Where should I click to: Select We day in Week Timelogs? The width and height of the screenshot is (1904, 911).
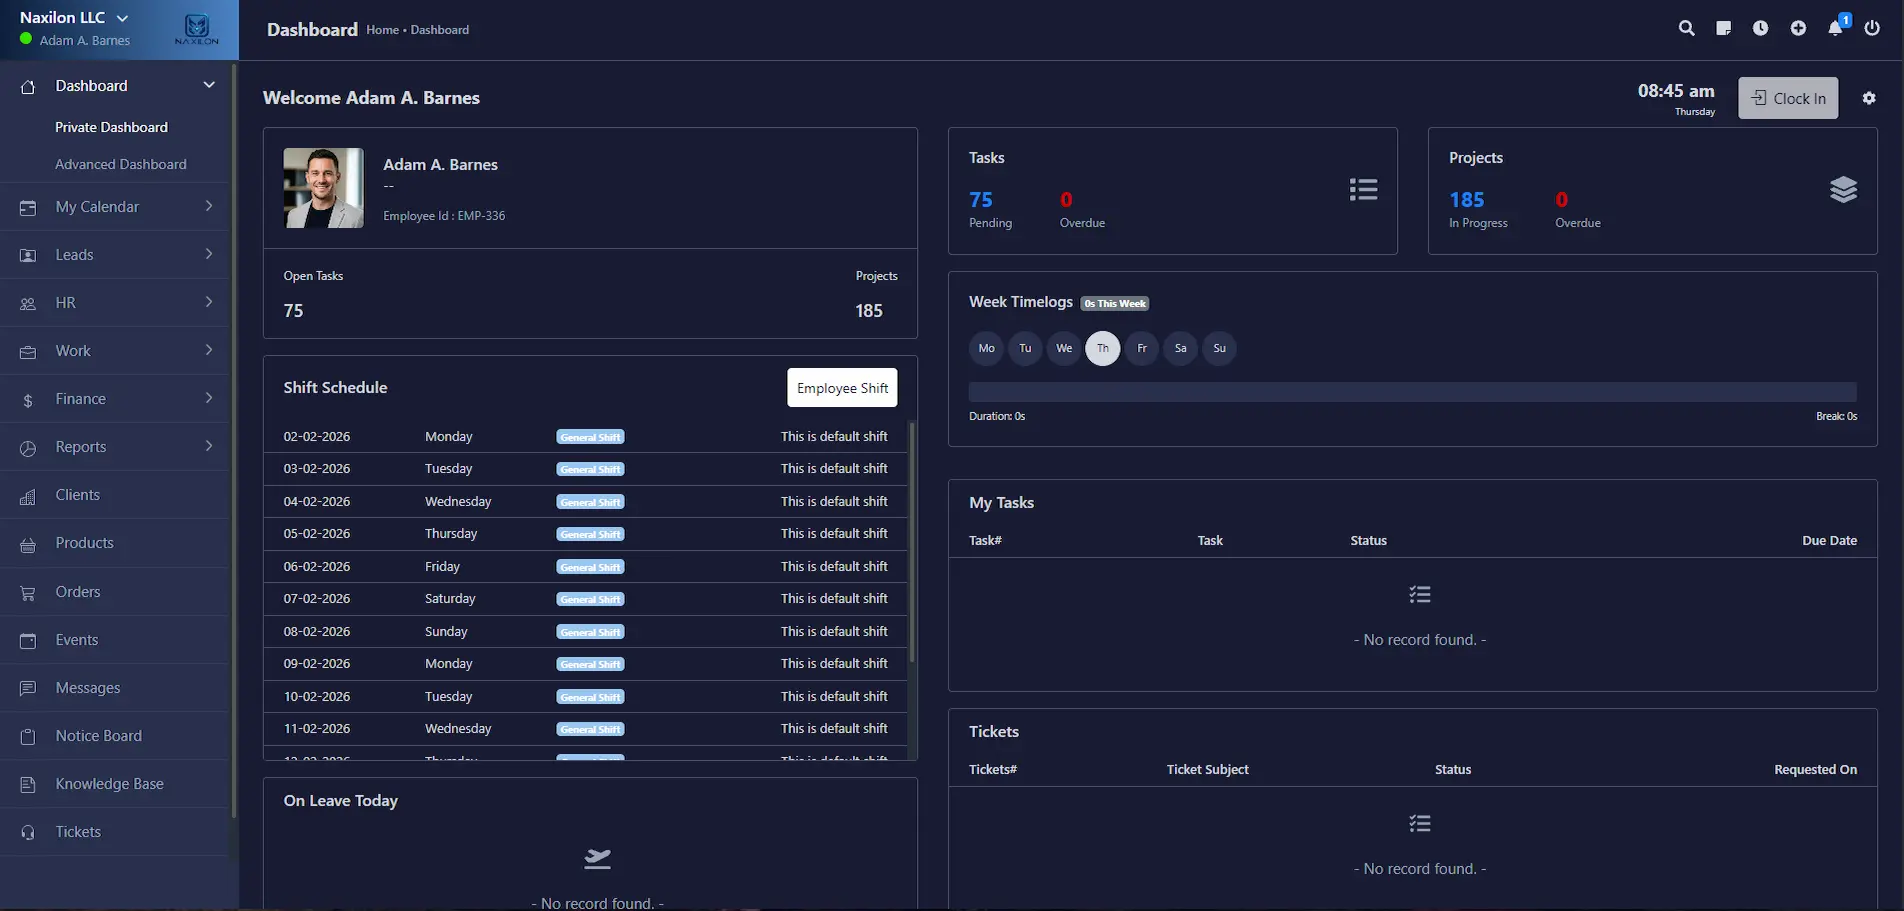(x=1064, y=348)
